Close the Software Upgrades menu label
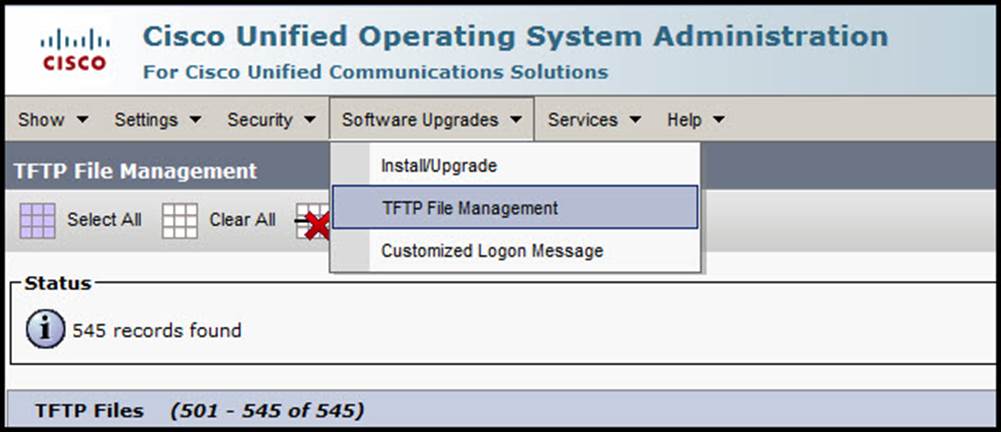1001x432 pixels. (420, 120)
